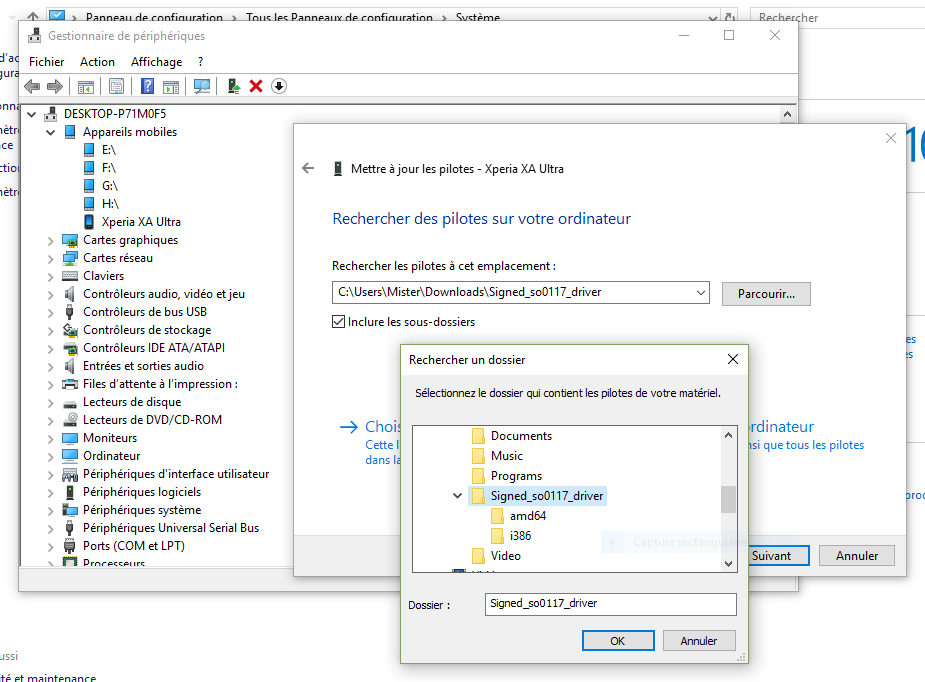Screen dimensions: 925x682
Task: Click the folder tree scroll down arrow
Action: (x=729, y=564)
